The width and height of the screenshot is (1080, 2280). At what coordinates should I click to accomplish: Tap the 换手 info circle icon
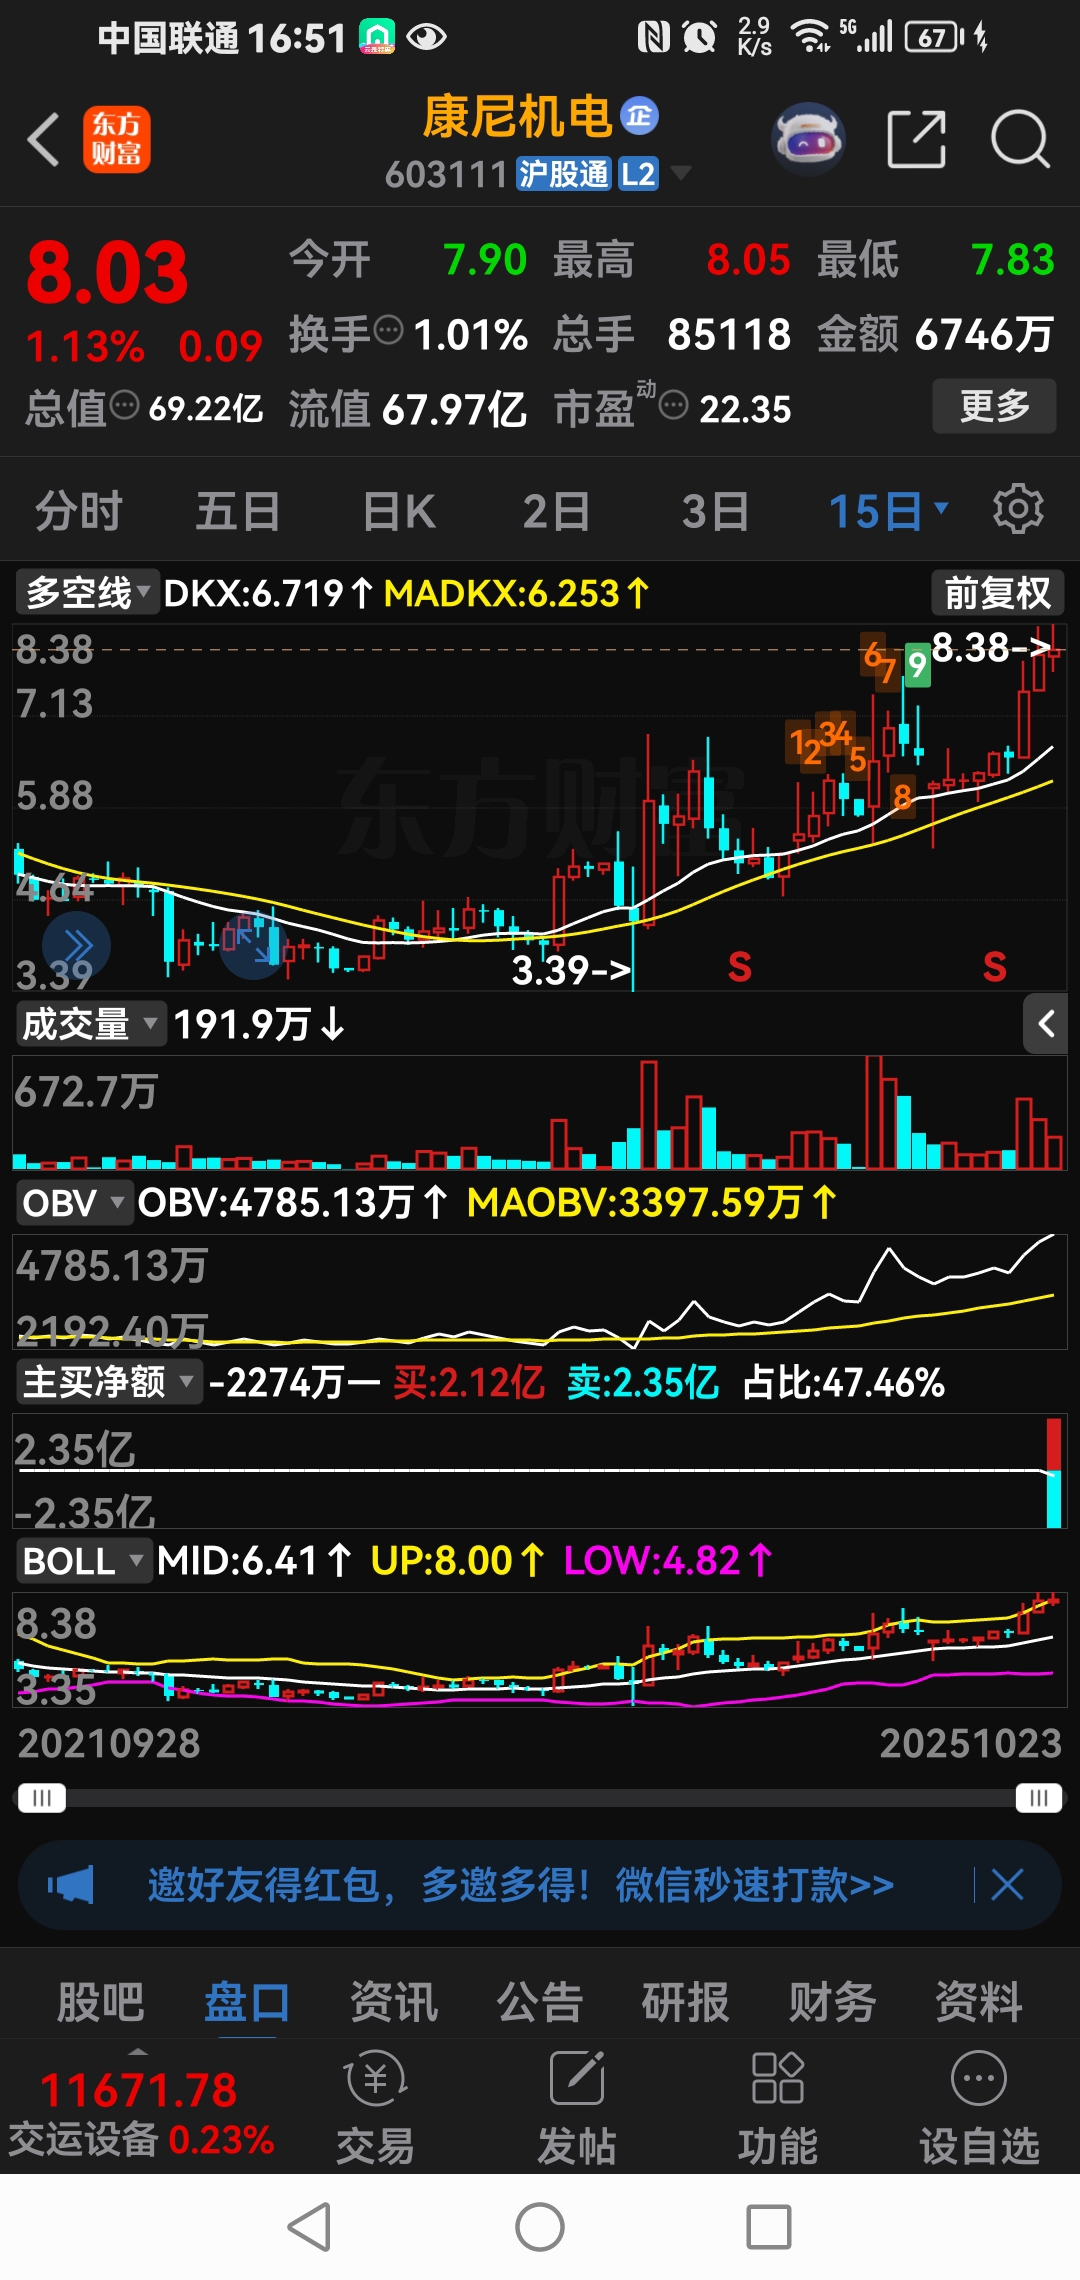coord(388,329)
